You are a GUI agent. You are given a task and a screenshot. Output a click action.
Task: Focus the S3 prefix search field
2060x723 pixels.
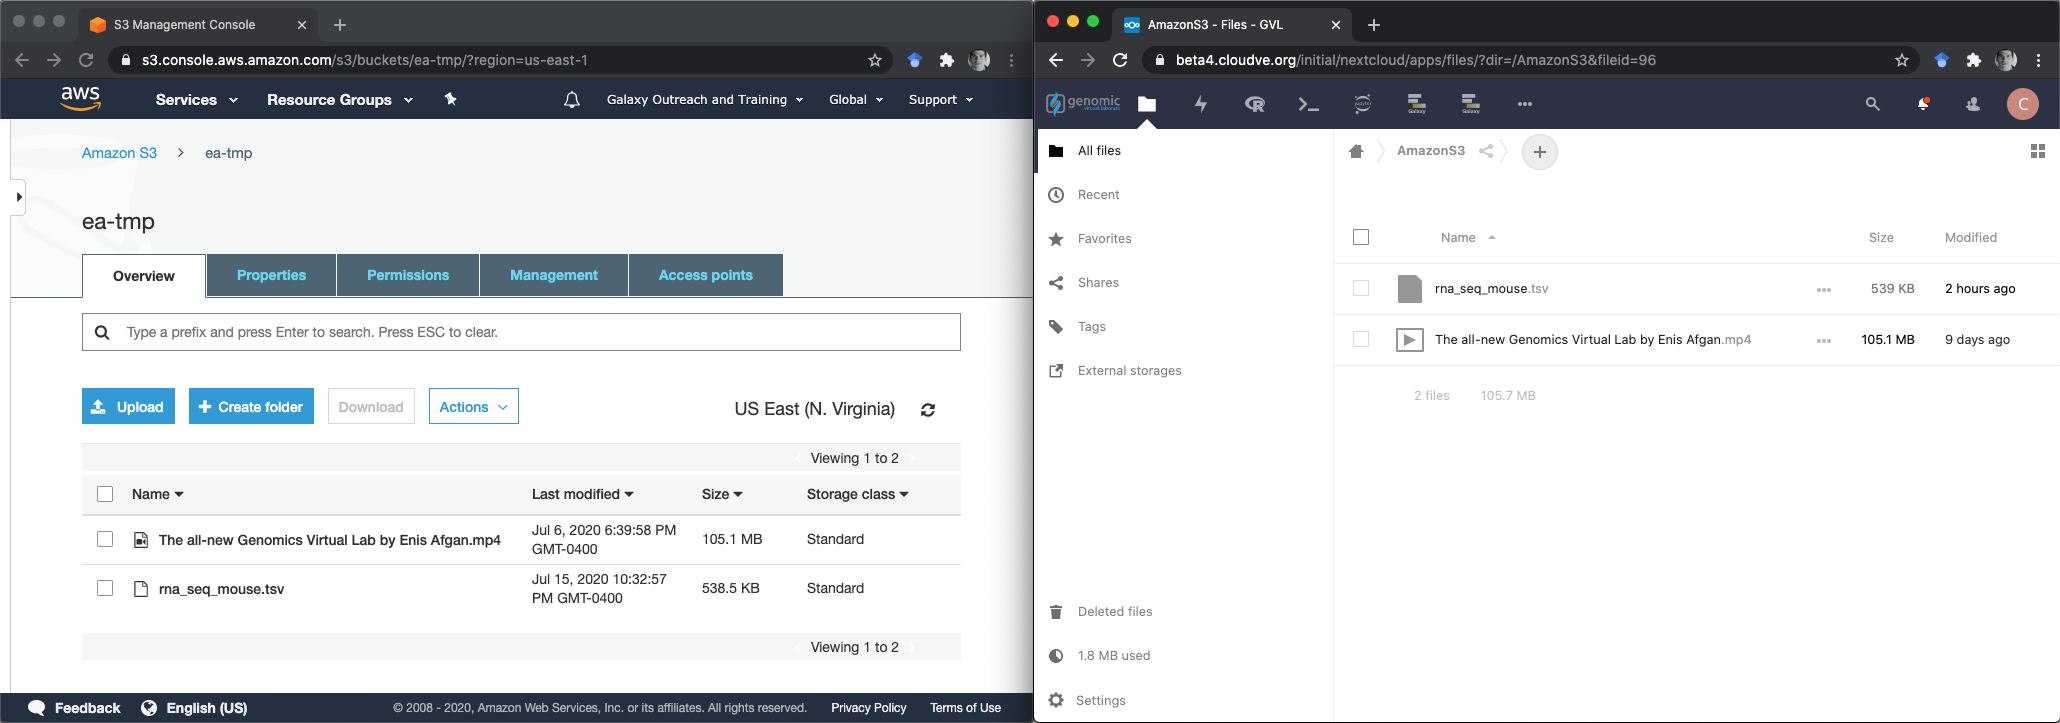tap(521, 332)
